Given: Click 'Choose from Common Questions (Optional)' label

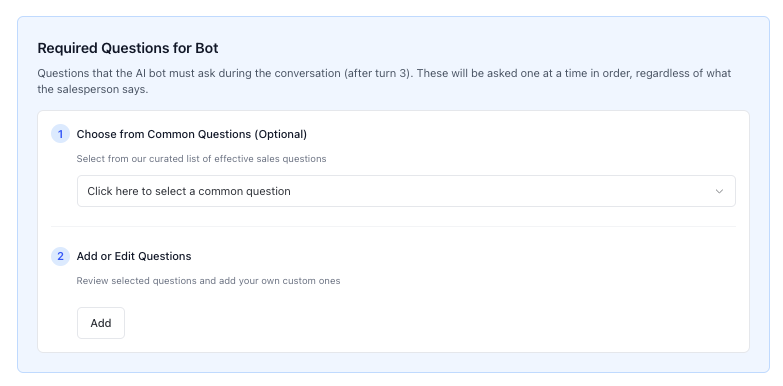Looking at the screenshot, I should point(192,134).
